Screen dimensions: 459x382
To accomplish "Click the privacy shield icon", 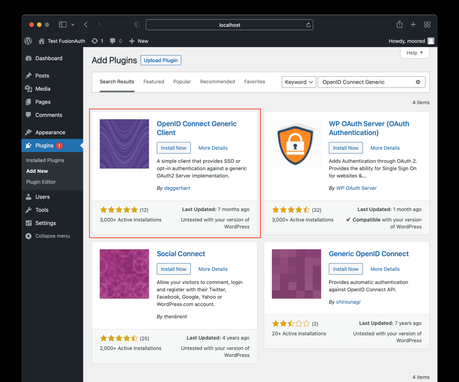I will 137,25.
